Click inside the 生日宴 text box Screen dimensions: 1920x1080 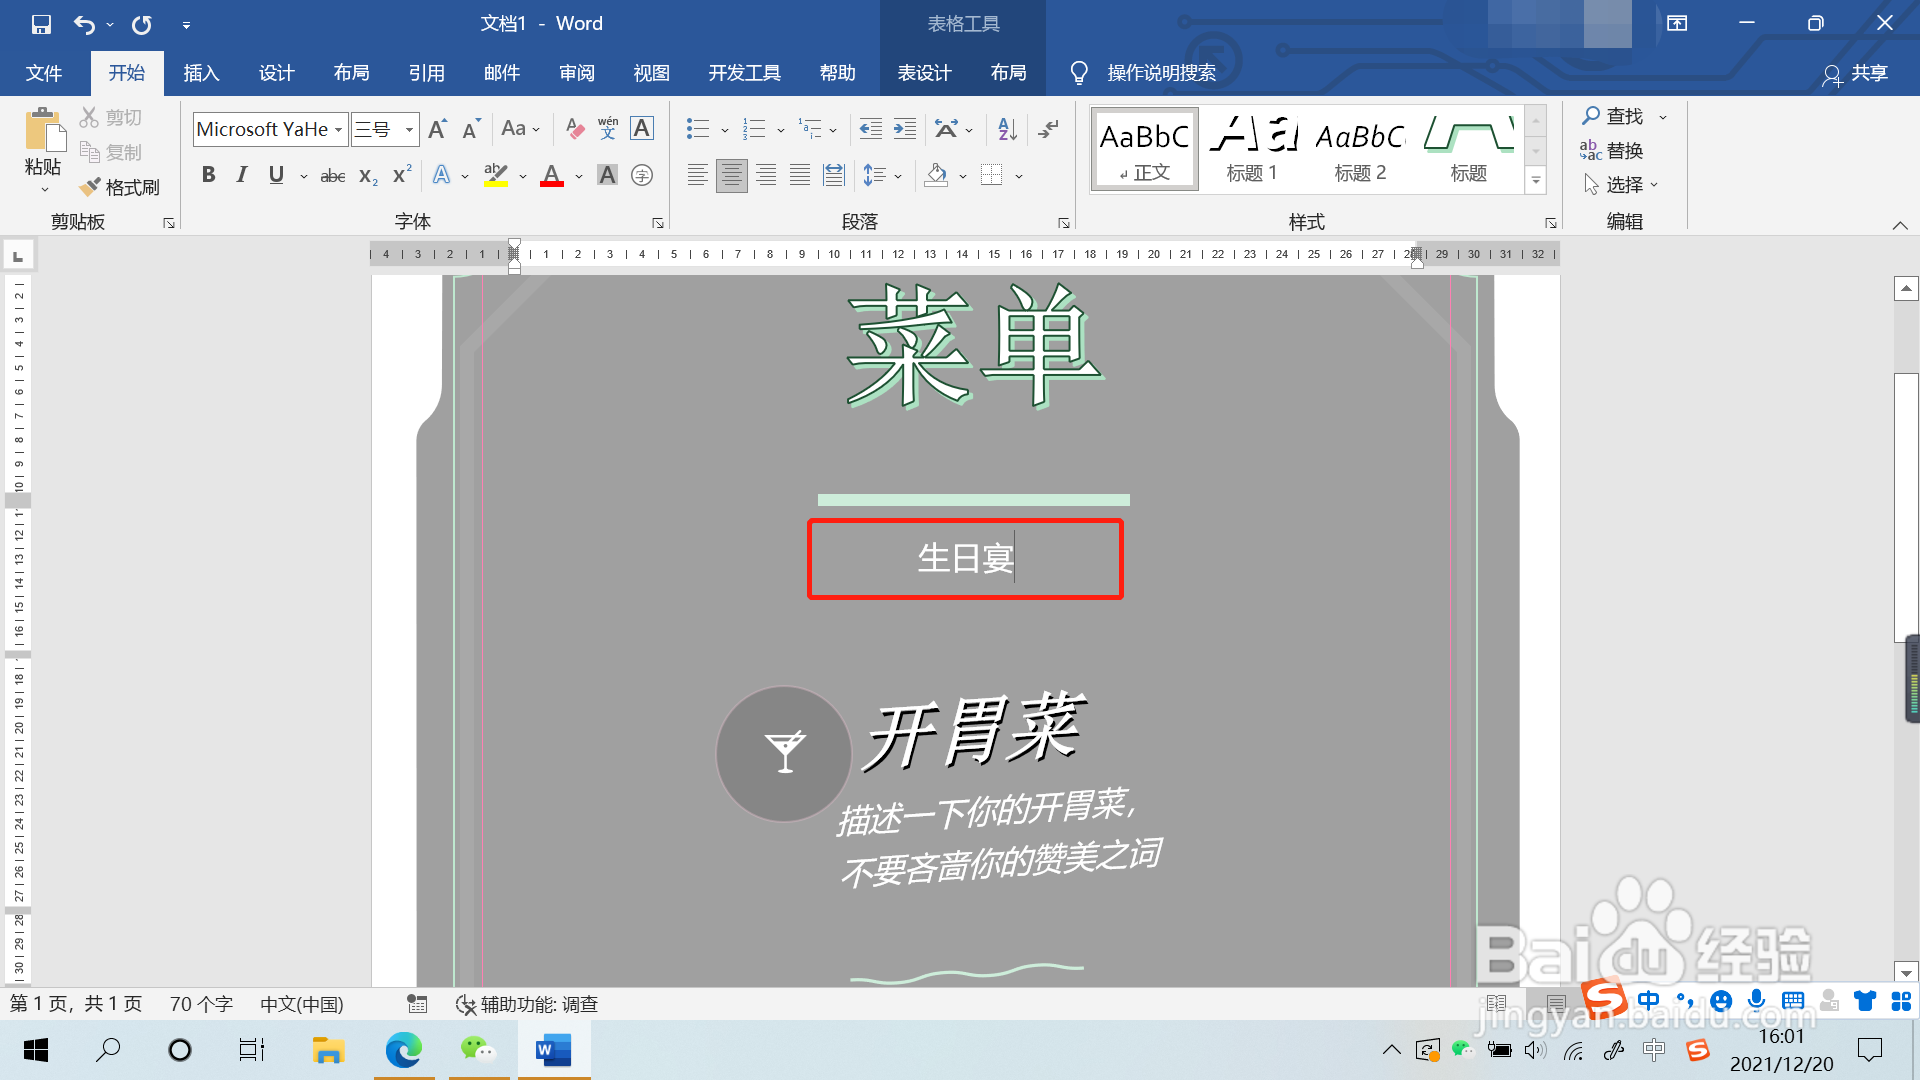click(x=964, y=558)
